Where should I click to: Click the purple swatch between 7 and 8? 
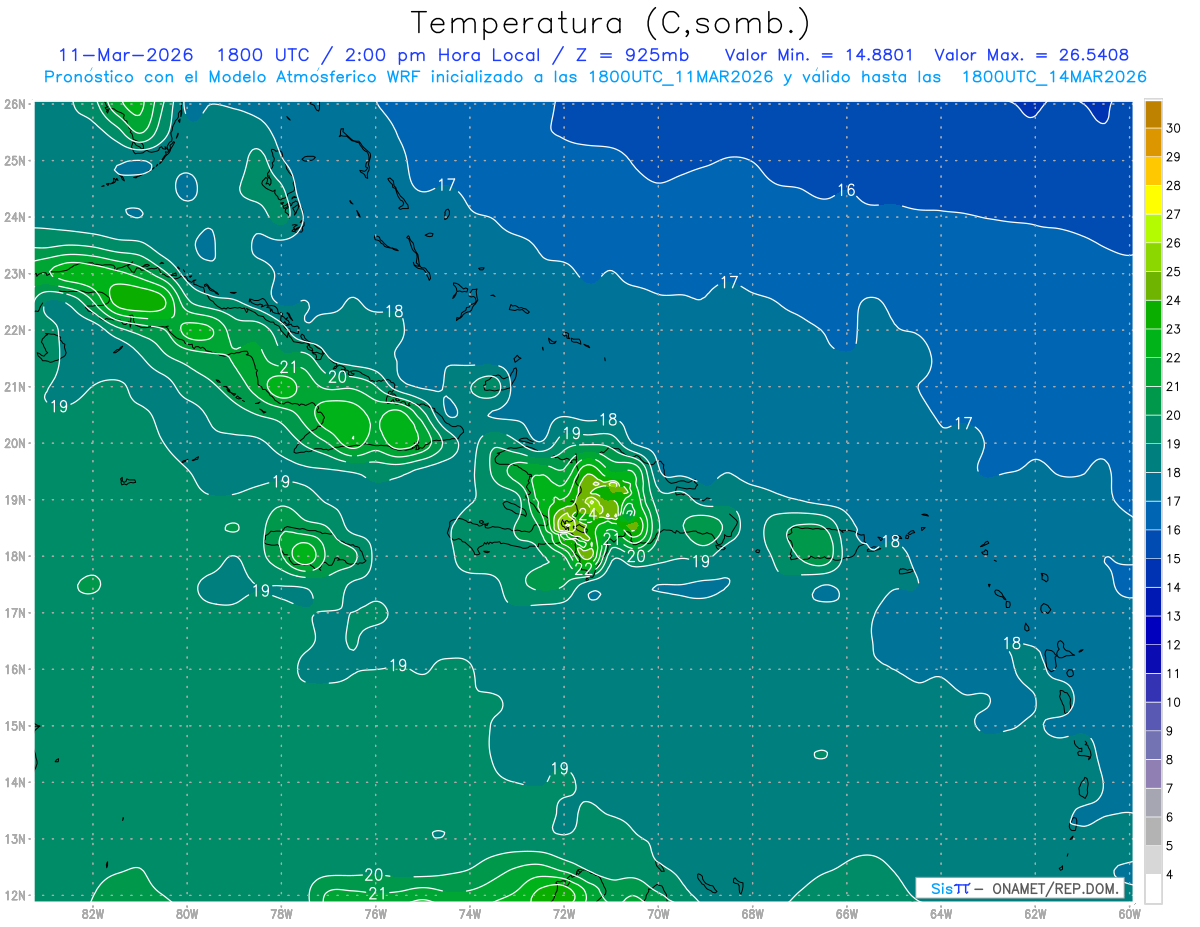(1153, 773)
